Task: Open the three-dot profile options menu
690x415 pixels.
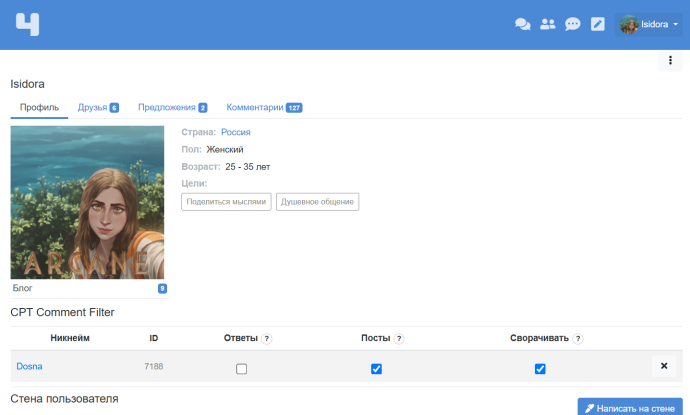Action: point(670,62)
